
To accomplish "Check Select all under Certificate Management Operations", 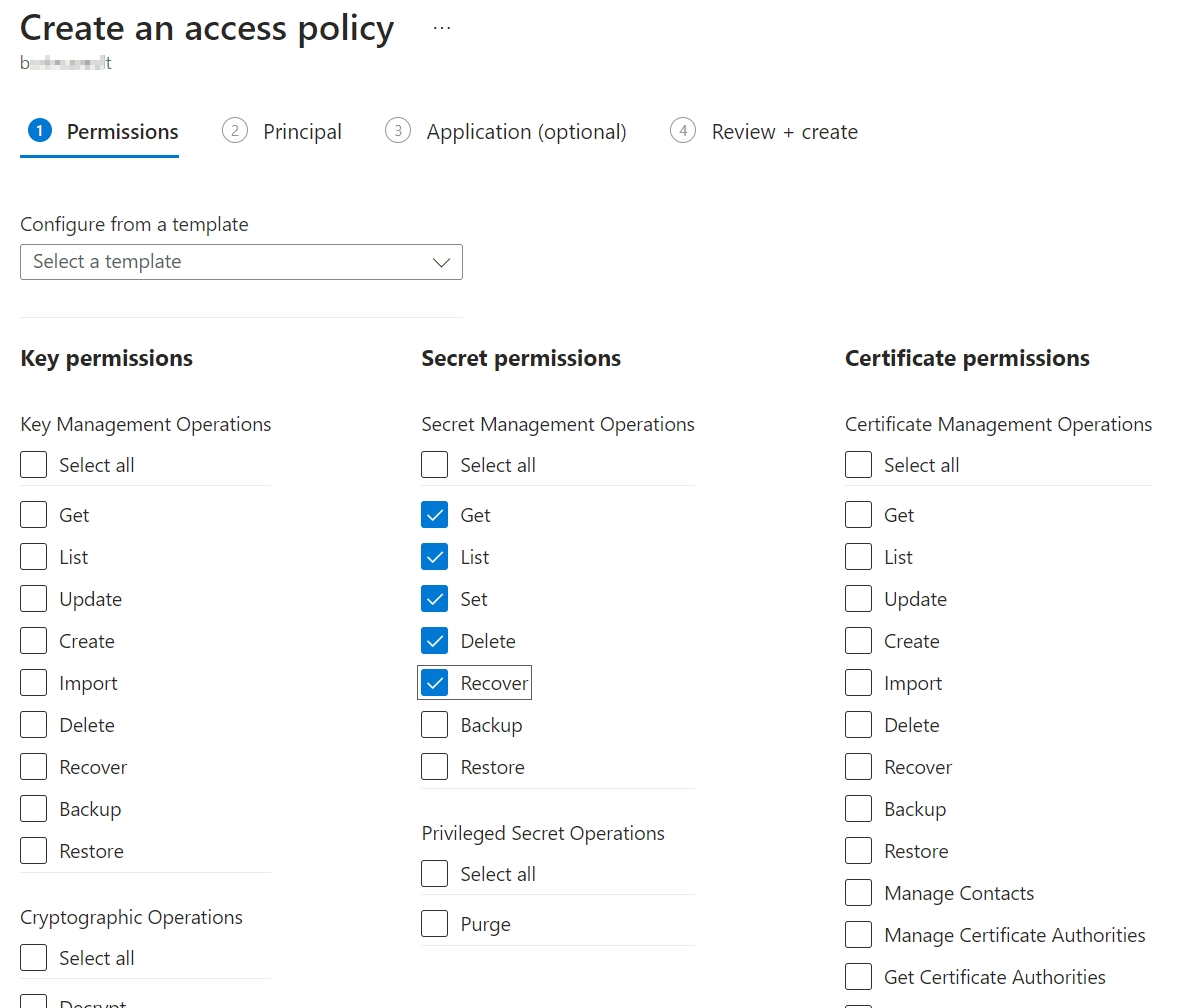I will pyautogui.click(x=858, y=465).
